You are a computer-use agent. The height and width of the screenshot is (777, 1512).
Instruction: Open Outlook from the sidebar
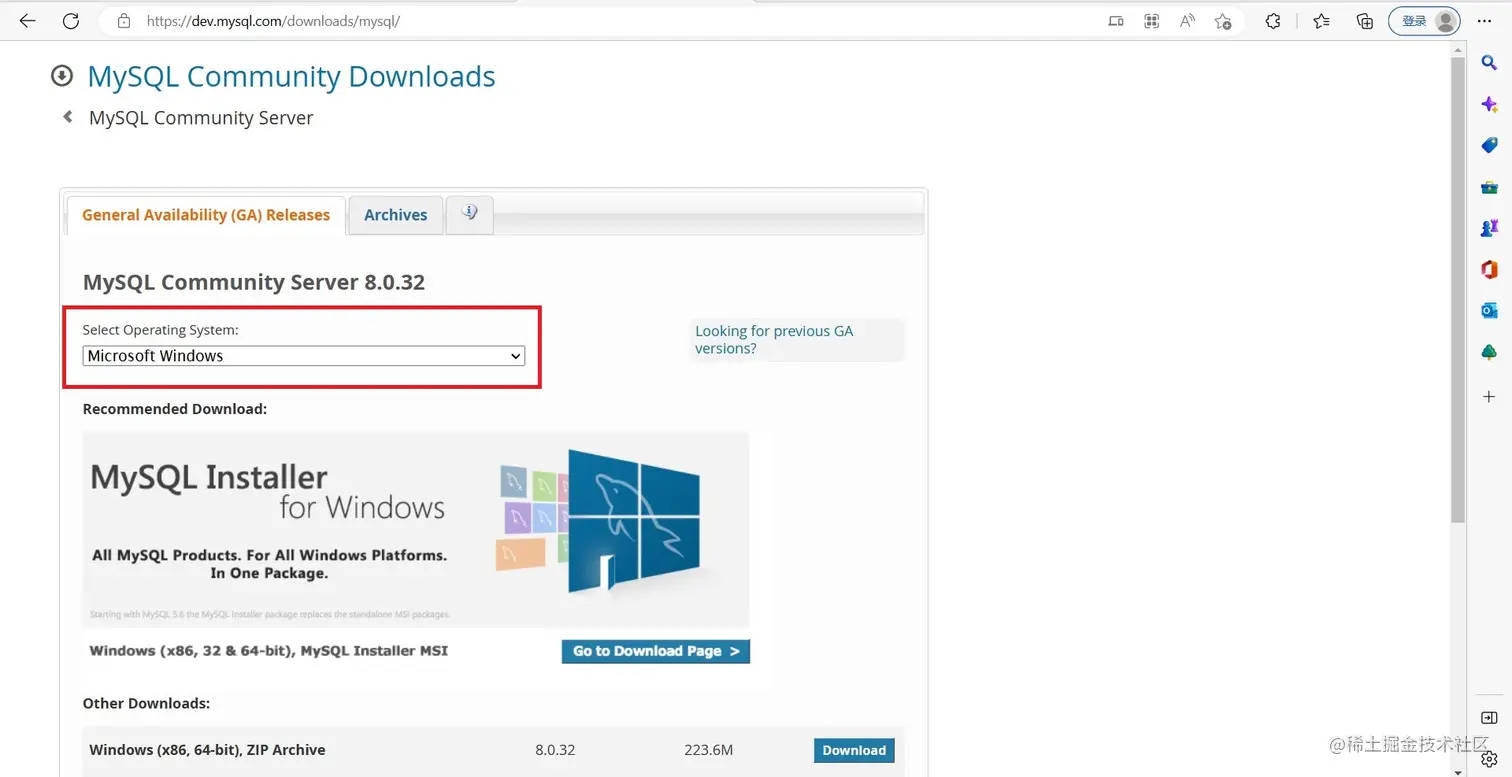click(x=1489, y=311)
